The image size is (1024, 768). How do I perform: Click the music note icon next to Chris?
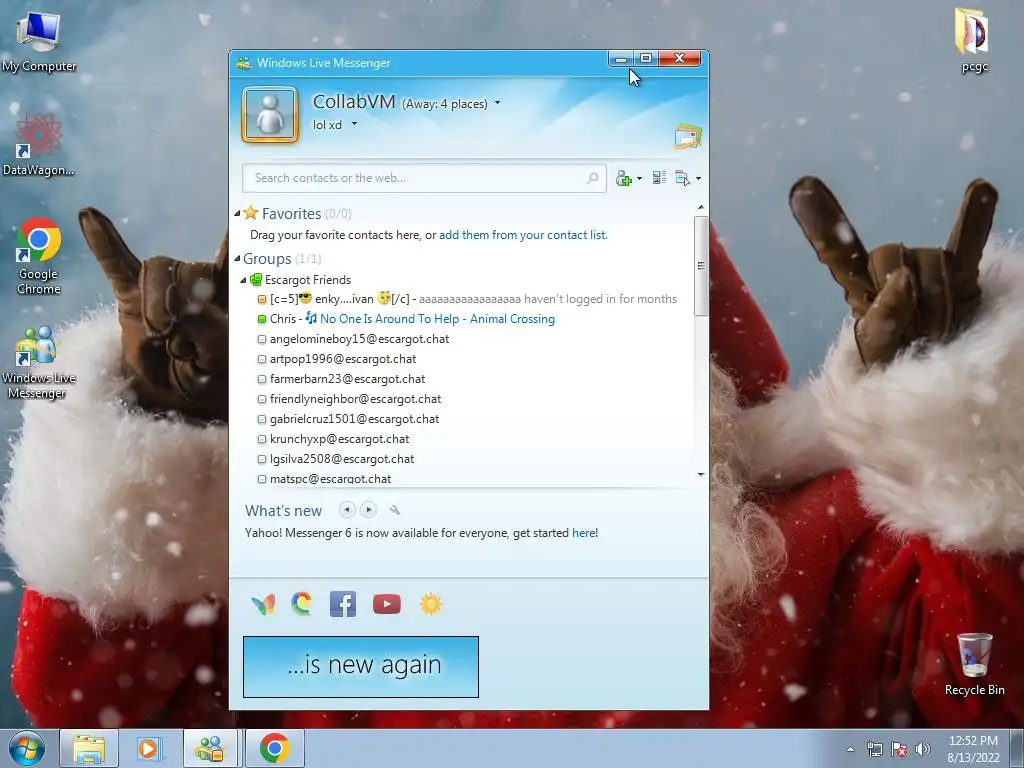tap(311, 318)
